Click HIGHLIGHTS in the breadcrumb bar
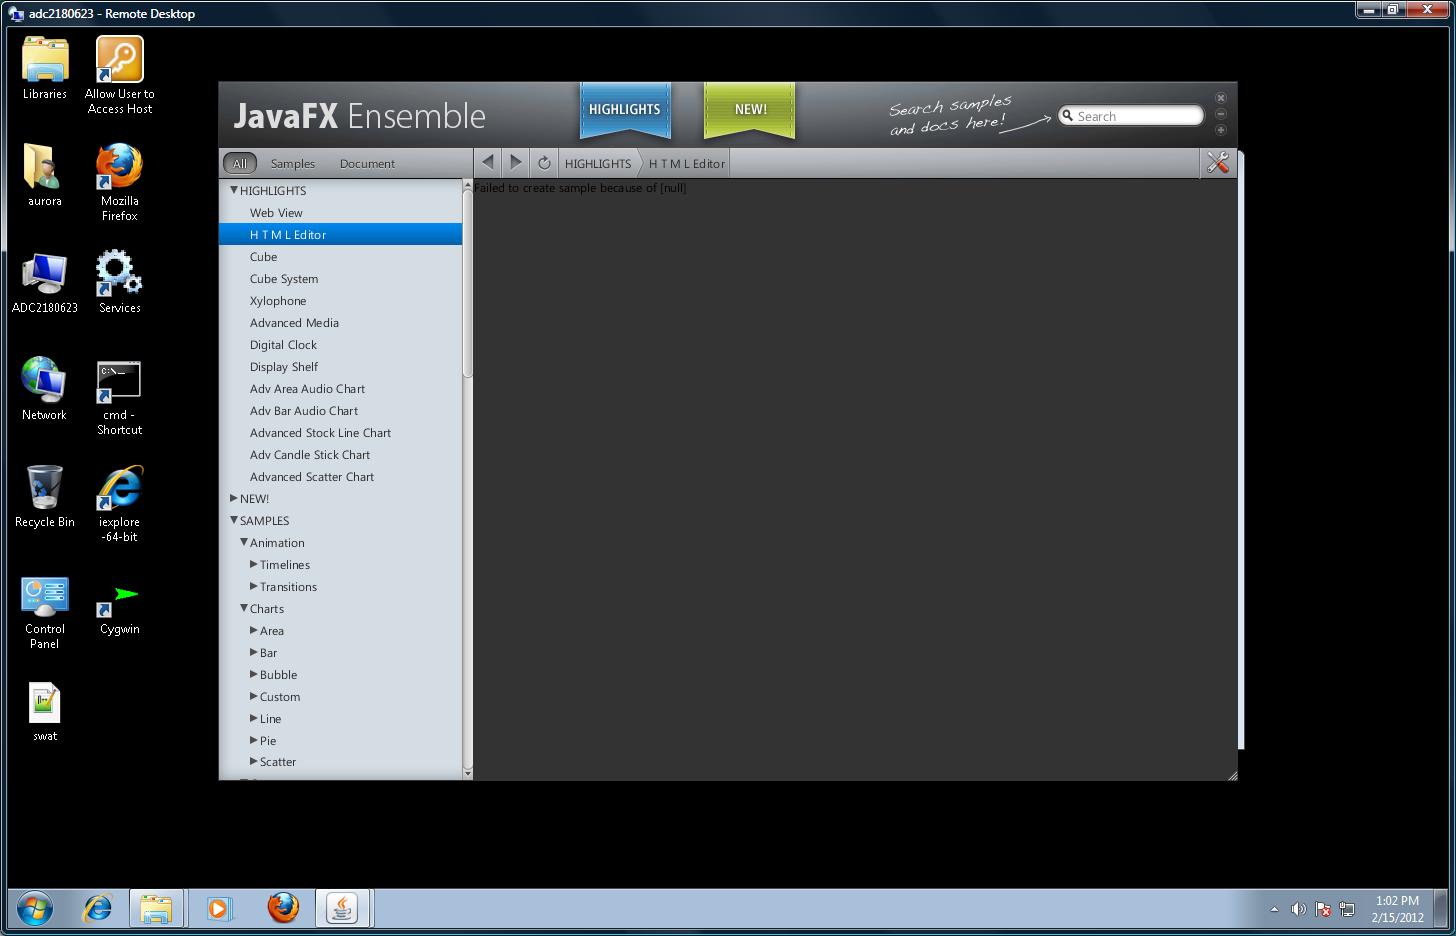This screenshot has height=936, width=1456. coord(598,163)
